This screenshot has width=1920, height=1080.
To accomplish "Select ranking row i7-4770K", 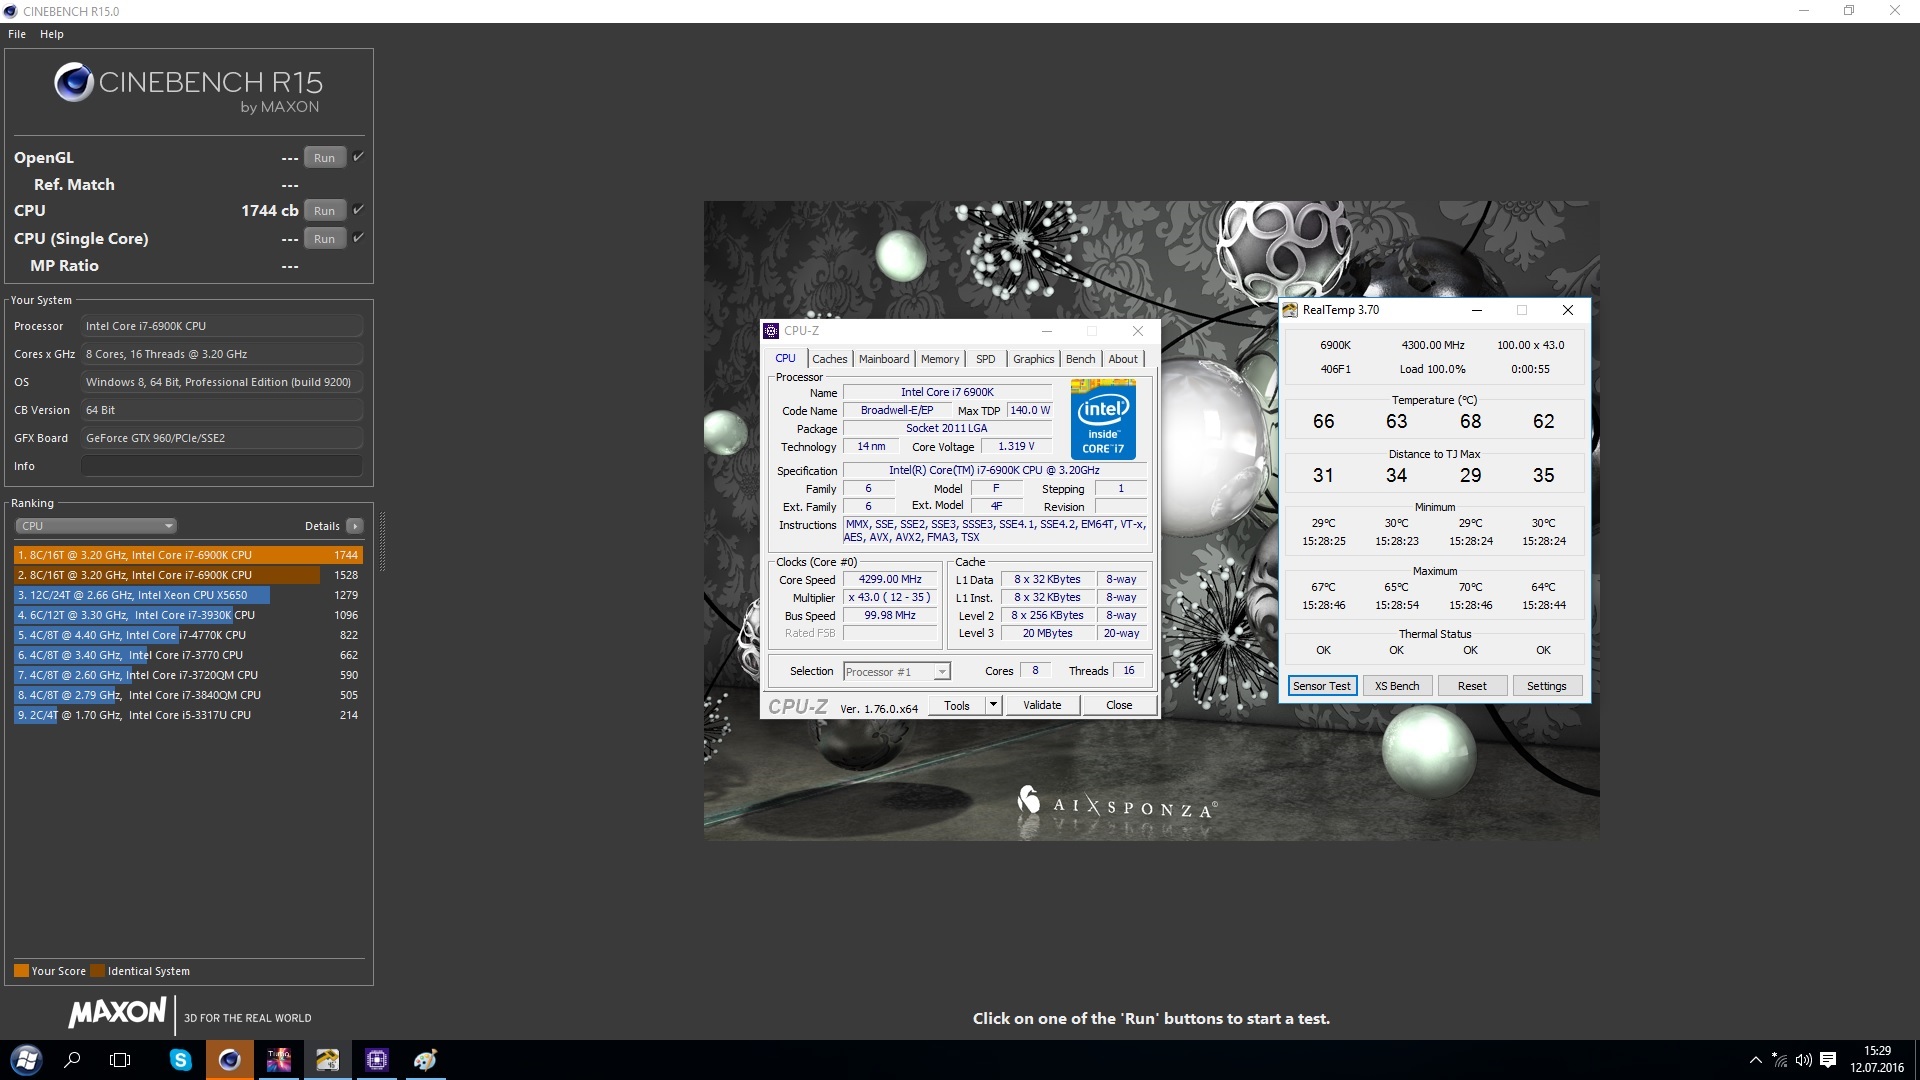I will (x=187, y=635).
